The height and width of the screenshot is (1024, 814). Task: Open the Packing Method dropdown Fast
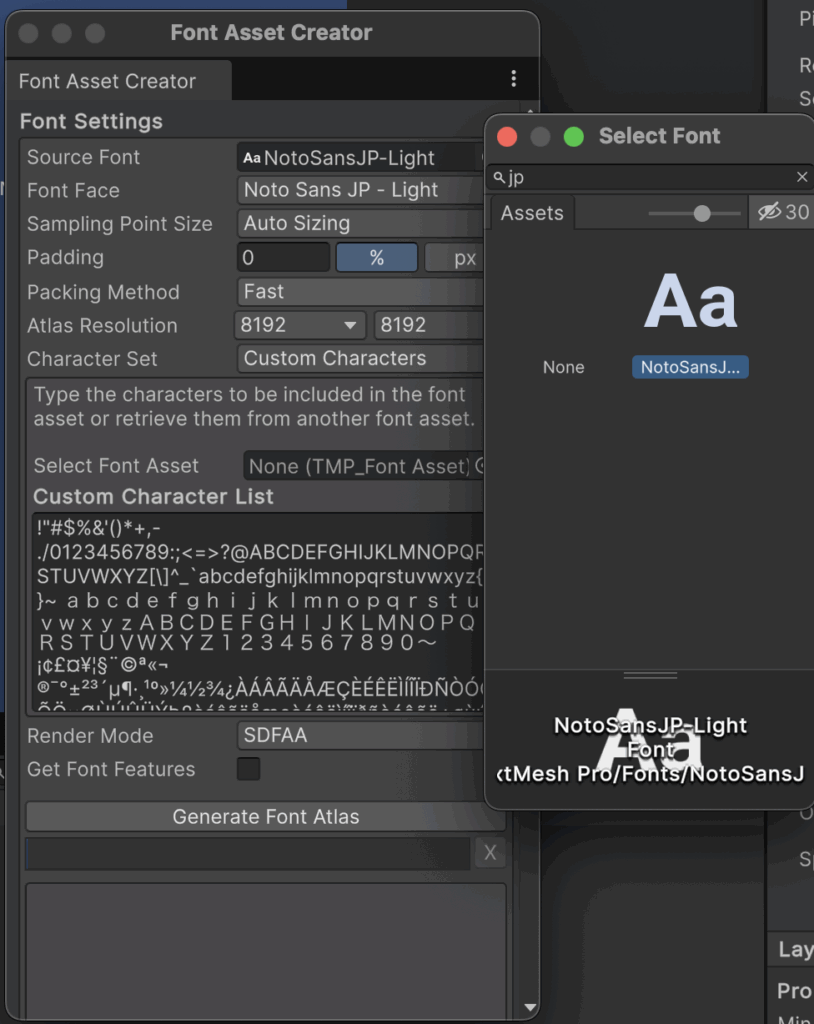[360, 291]
